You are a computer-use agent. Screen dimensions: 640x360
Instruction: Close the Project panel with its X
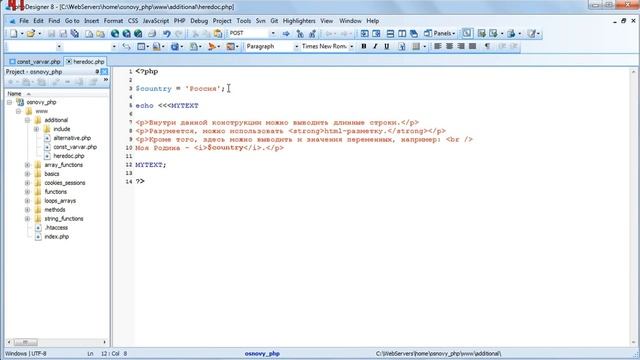104,71
